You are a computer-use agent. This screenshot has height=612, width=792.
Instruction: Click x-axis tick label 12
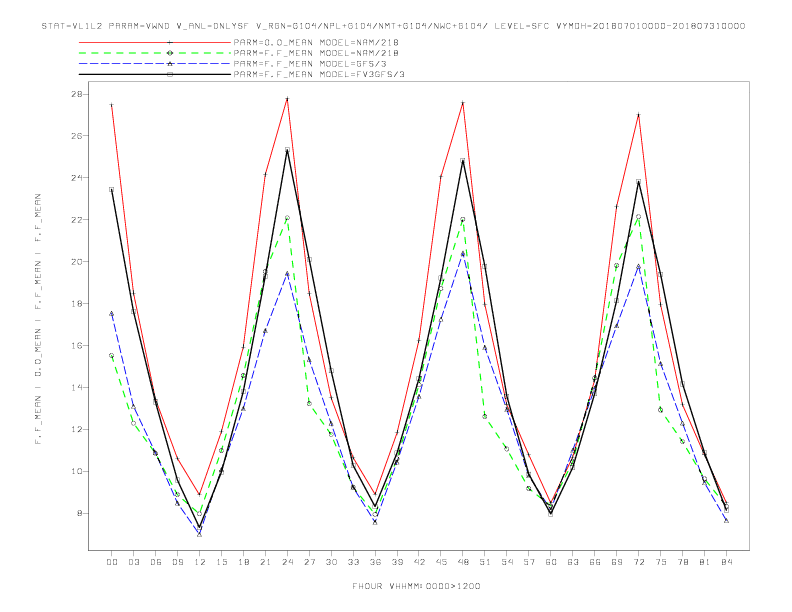point(200,562)
